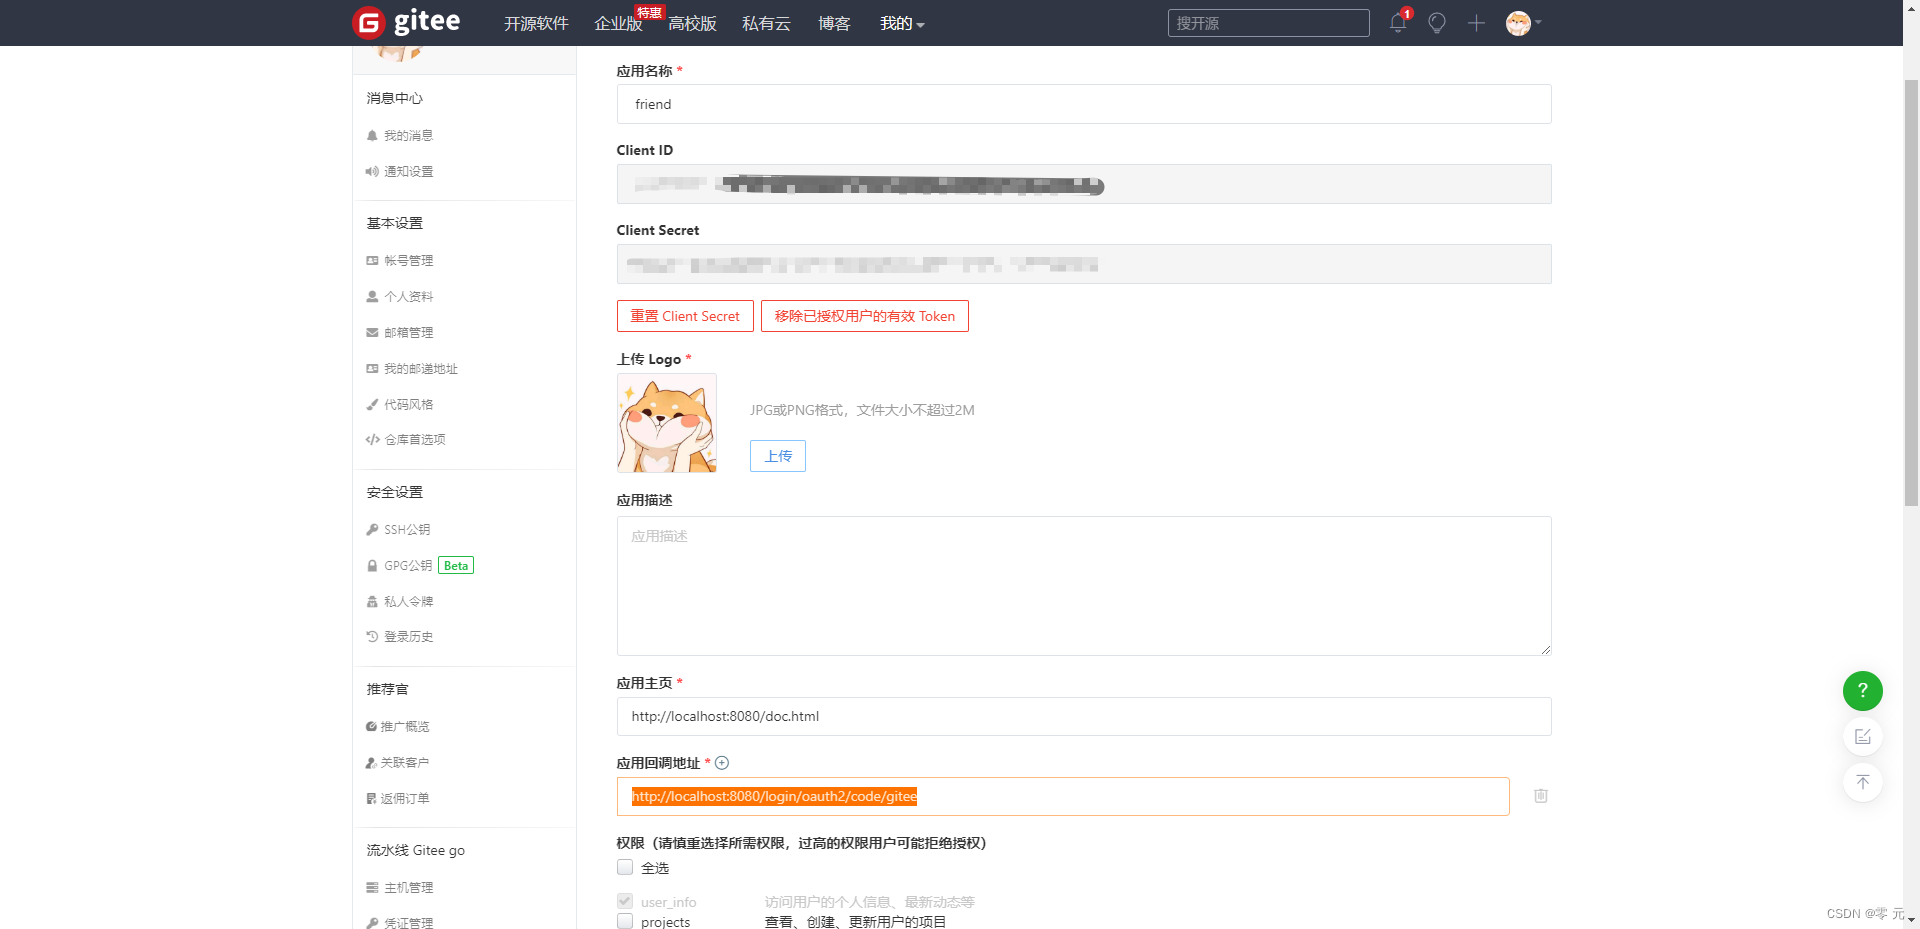Open 博客 in the top navigation
This screenshot has height=929, width=1920.
834,23
